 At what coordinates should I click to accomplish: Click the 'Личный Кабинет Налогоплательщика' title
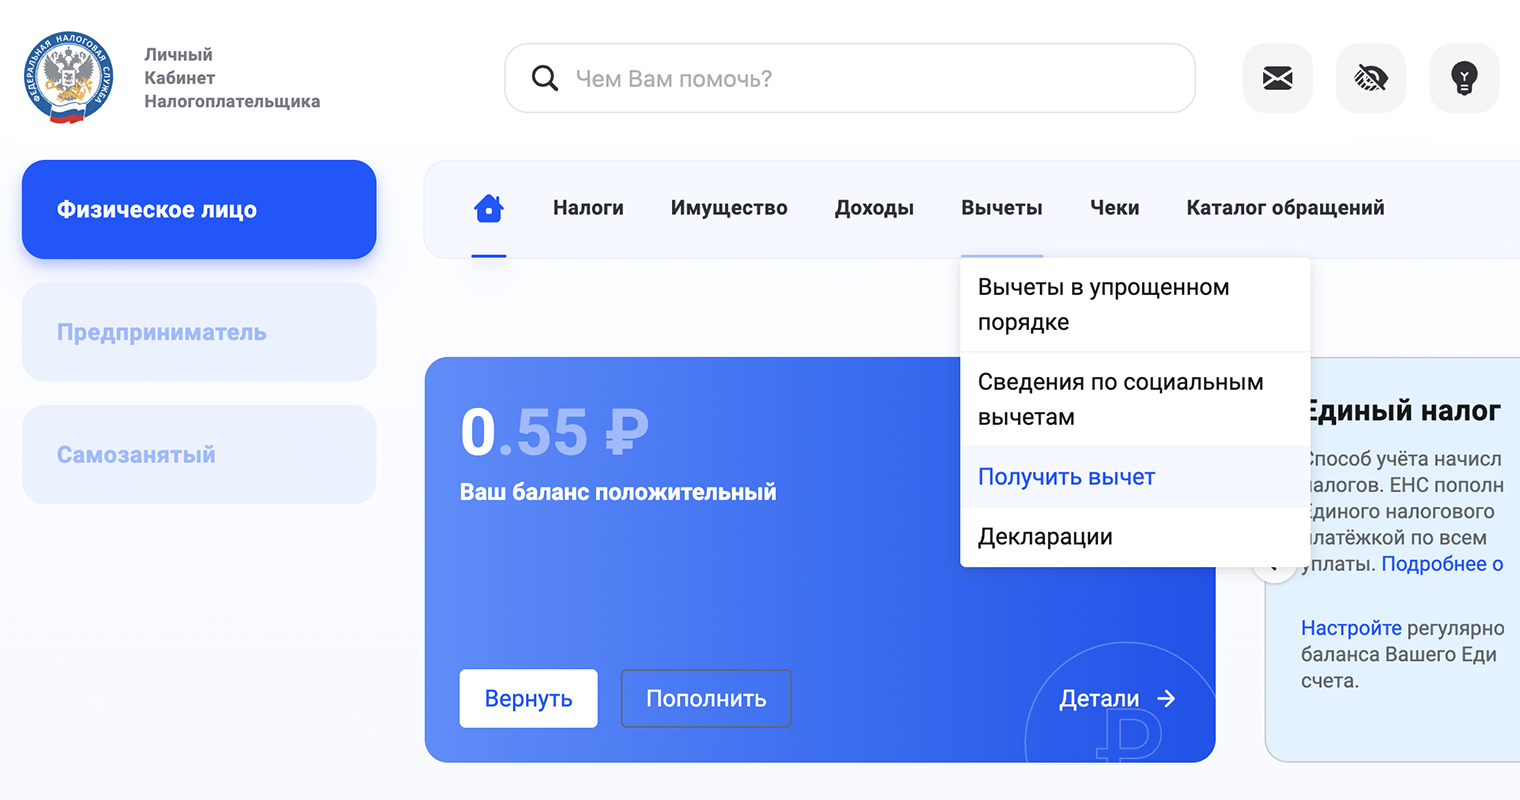[x=232, y=78]
